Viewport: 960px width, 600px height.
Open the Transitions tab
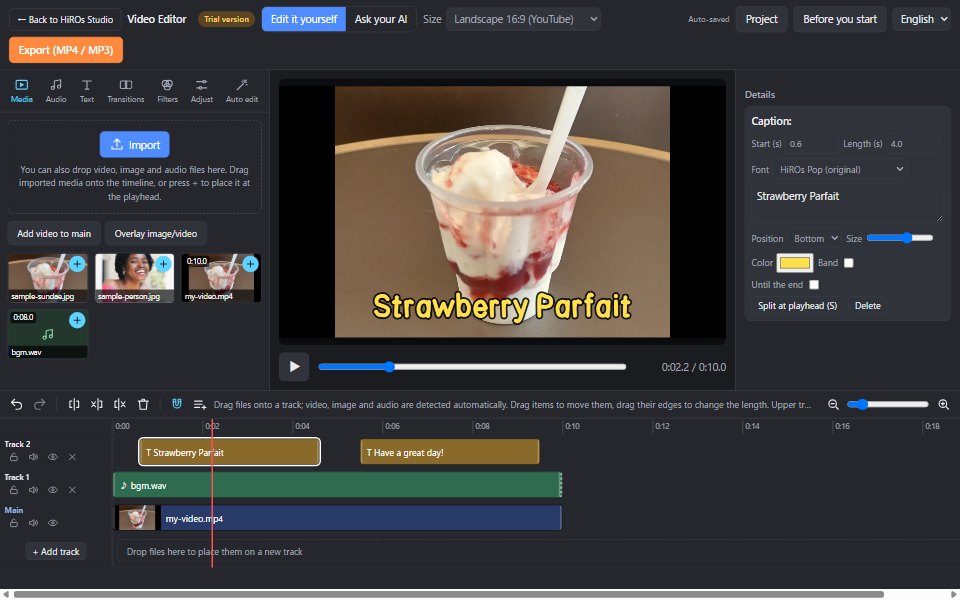point(126,91)
